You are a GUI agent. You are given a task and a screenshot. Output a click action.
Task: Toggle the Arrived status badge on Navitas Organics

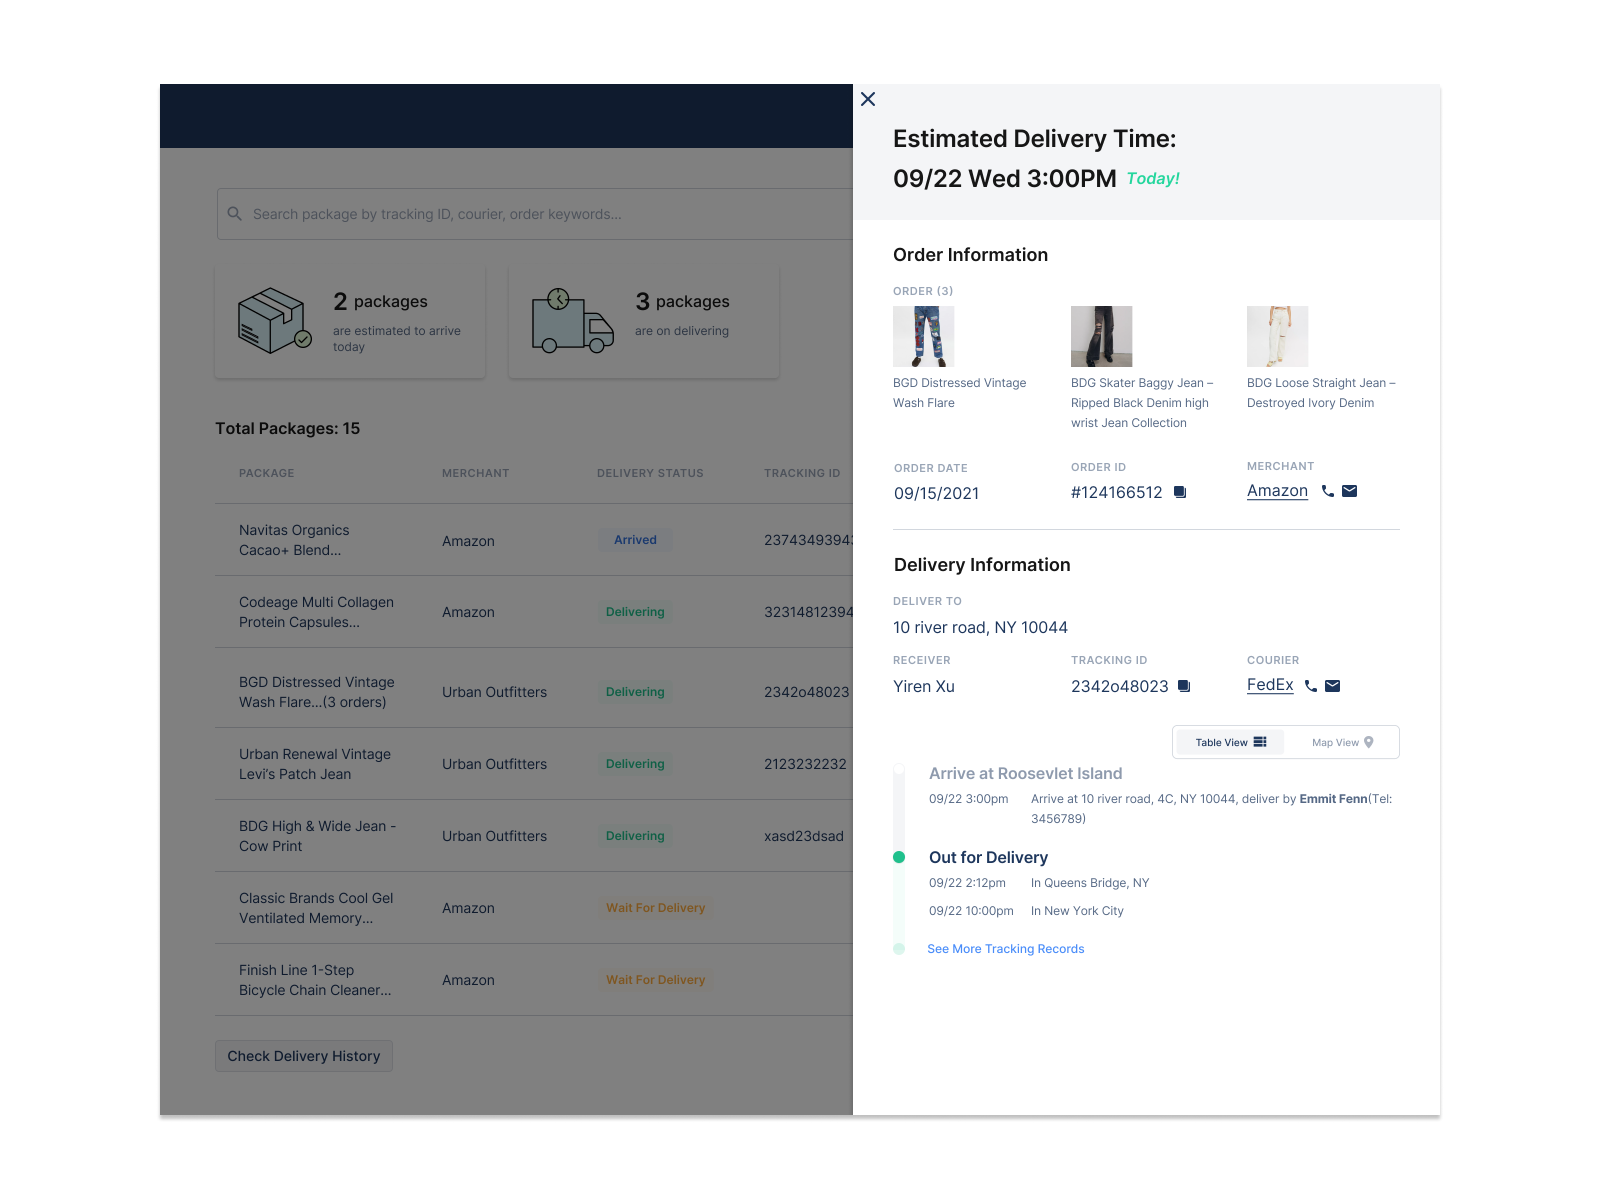coord(635,539)
